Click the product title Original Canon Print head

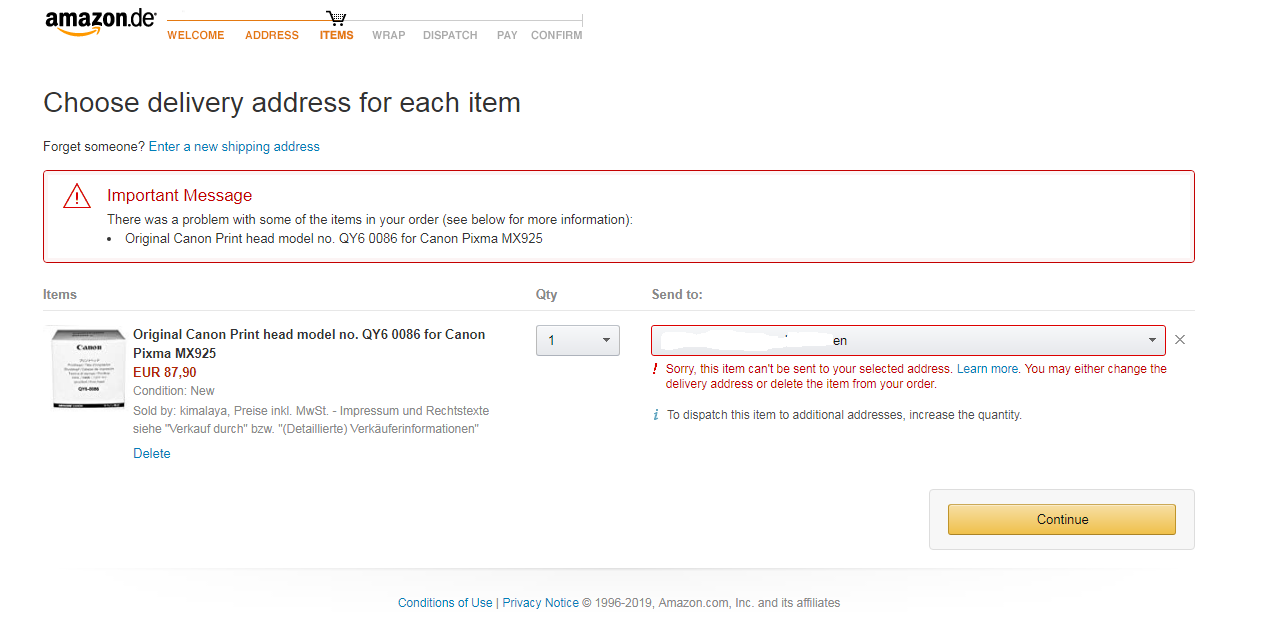(x=309, y=344)
